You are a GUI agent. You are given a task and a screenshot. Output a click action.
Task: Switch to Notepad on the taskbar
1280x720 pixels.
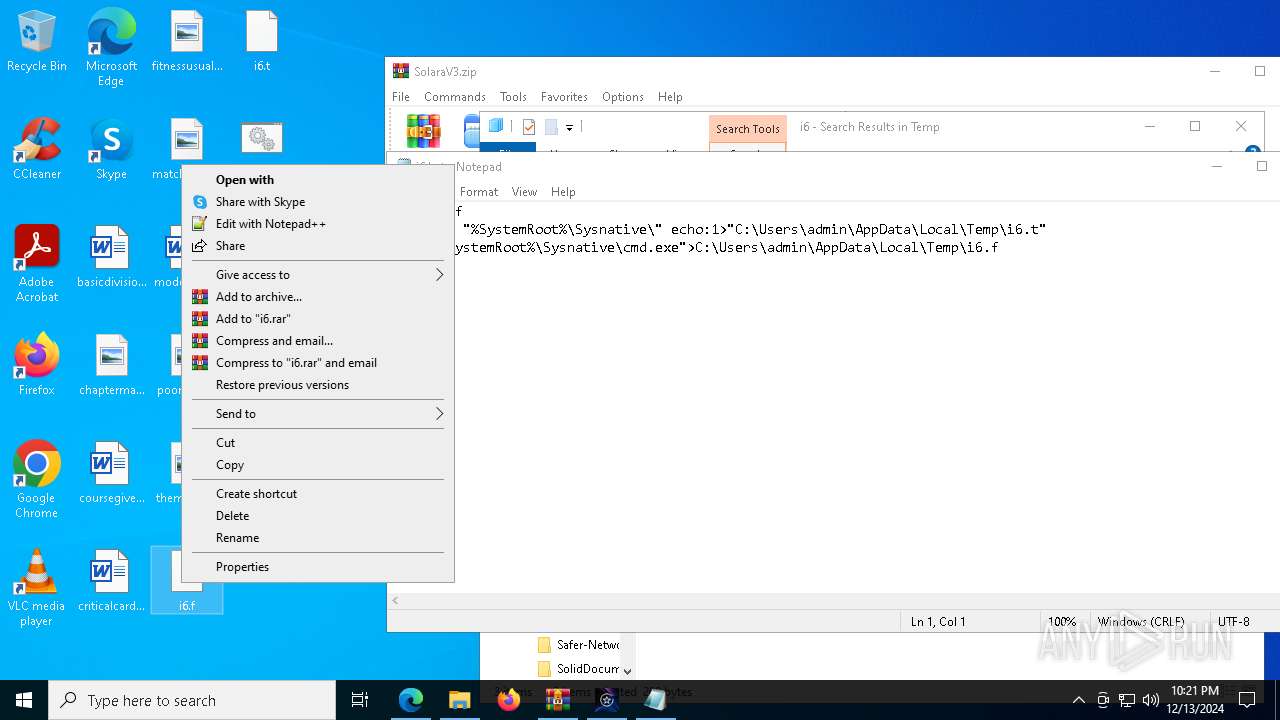[656, 700]
